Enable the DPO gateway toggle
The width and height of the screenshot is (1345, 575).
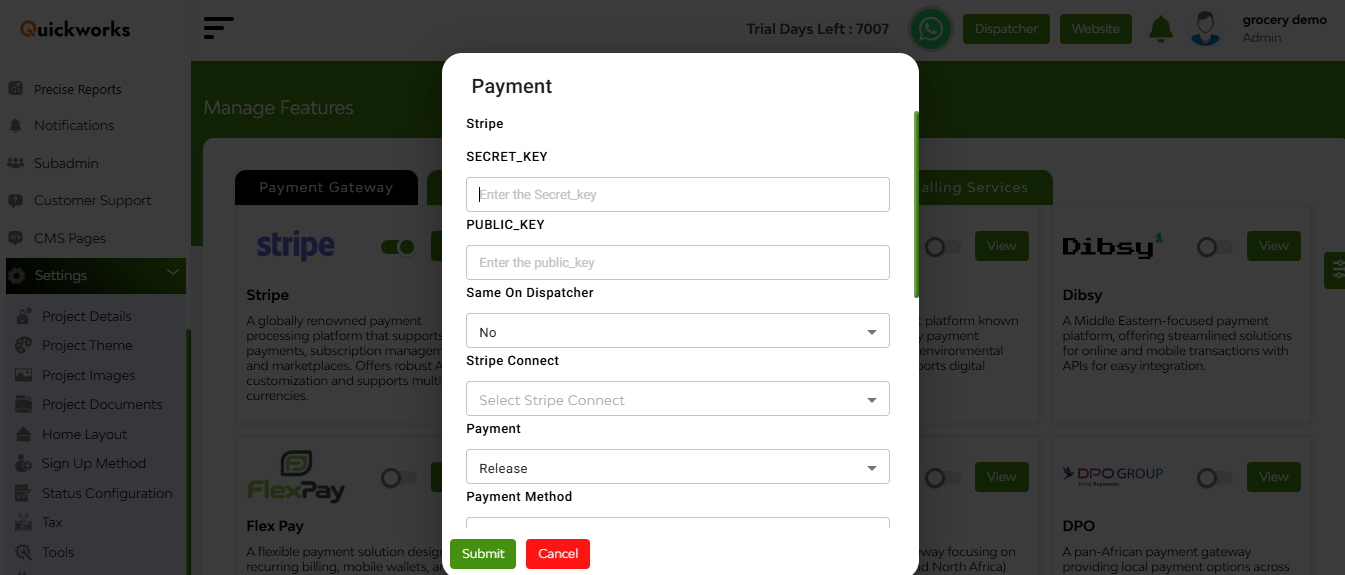pos(1214,478)
